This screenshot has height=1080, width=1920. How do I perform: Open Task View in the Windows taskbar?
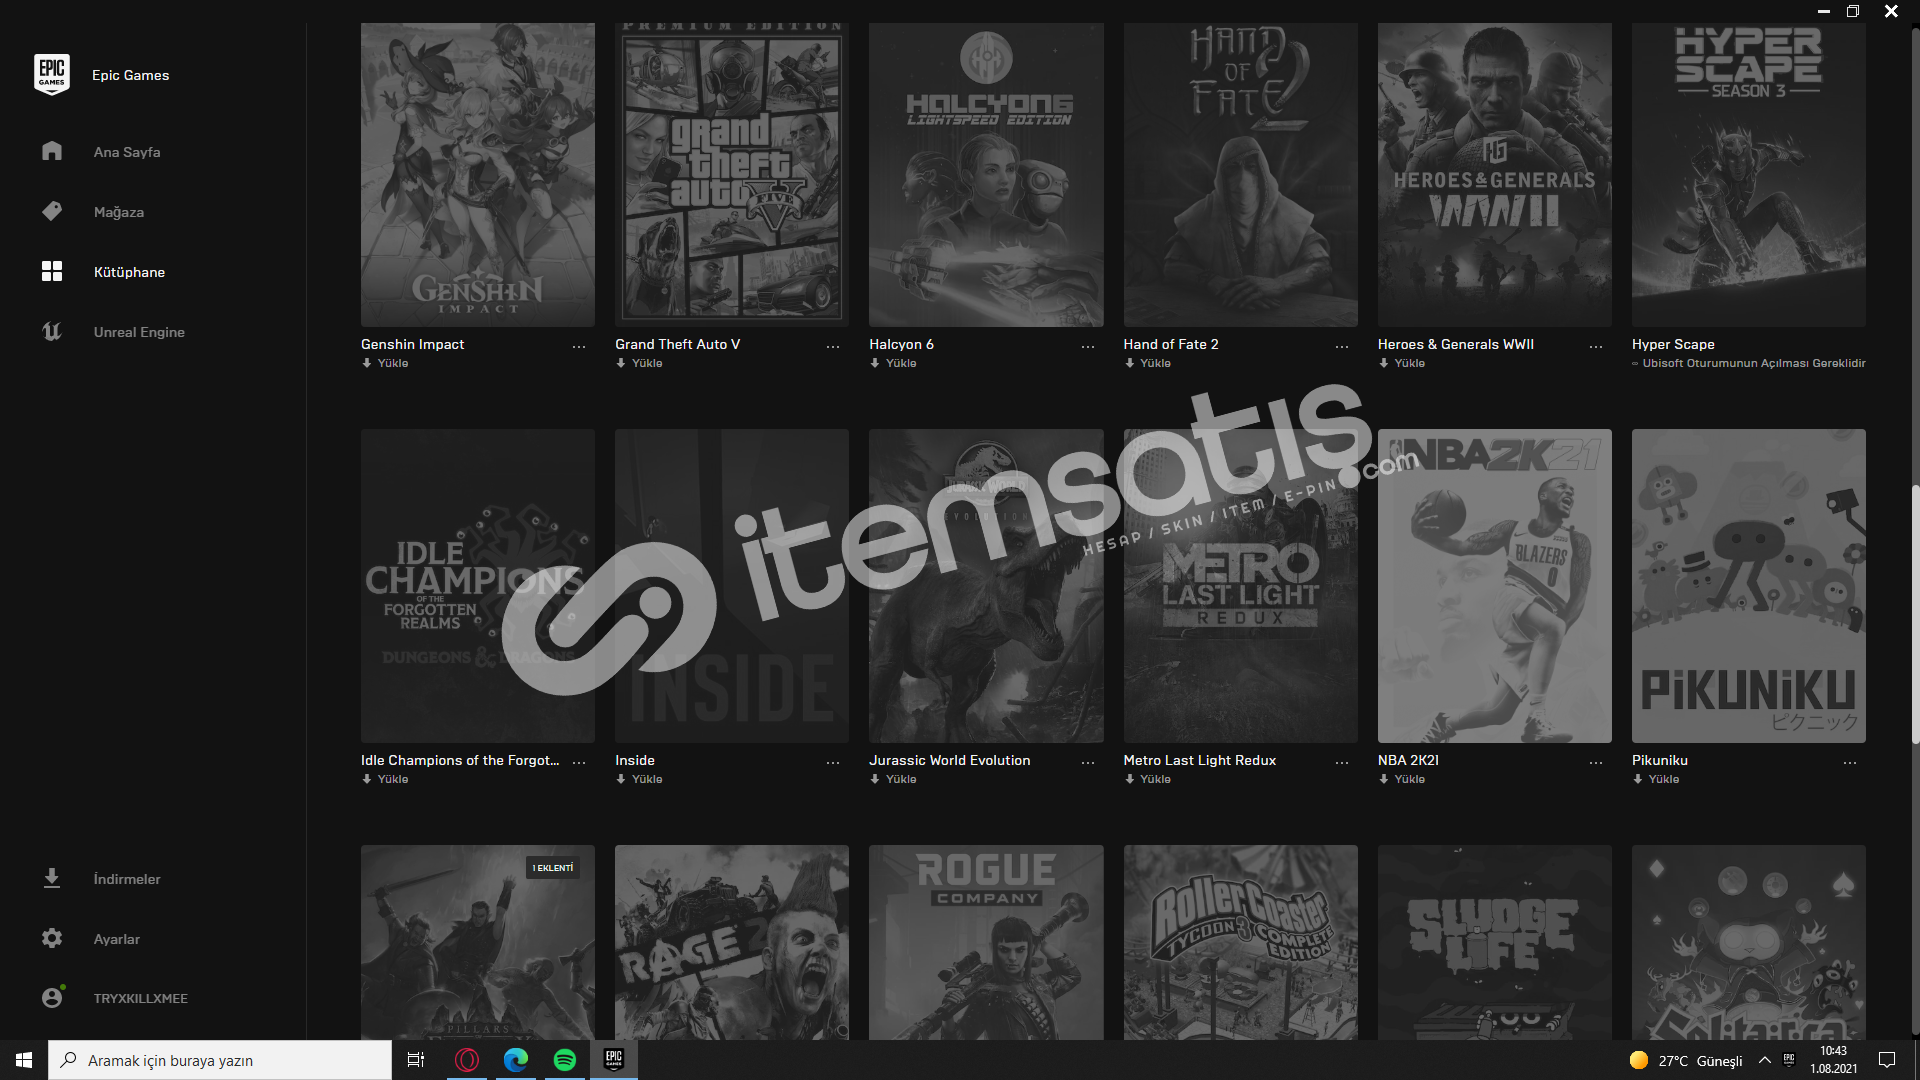(x=416, y=1060)
